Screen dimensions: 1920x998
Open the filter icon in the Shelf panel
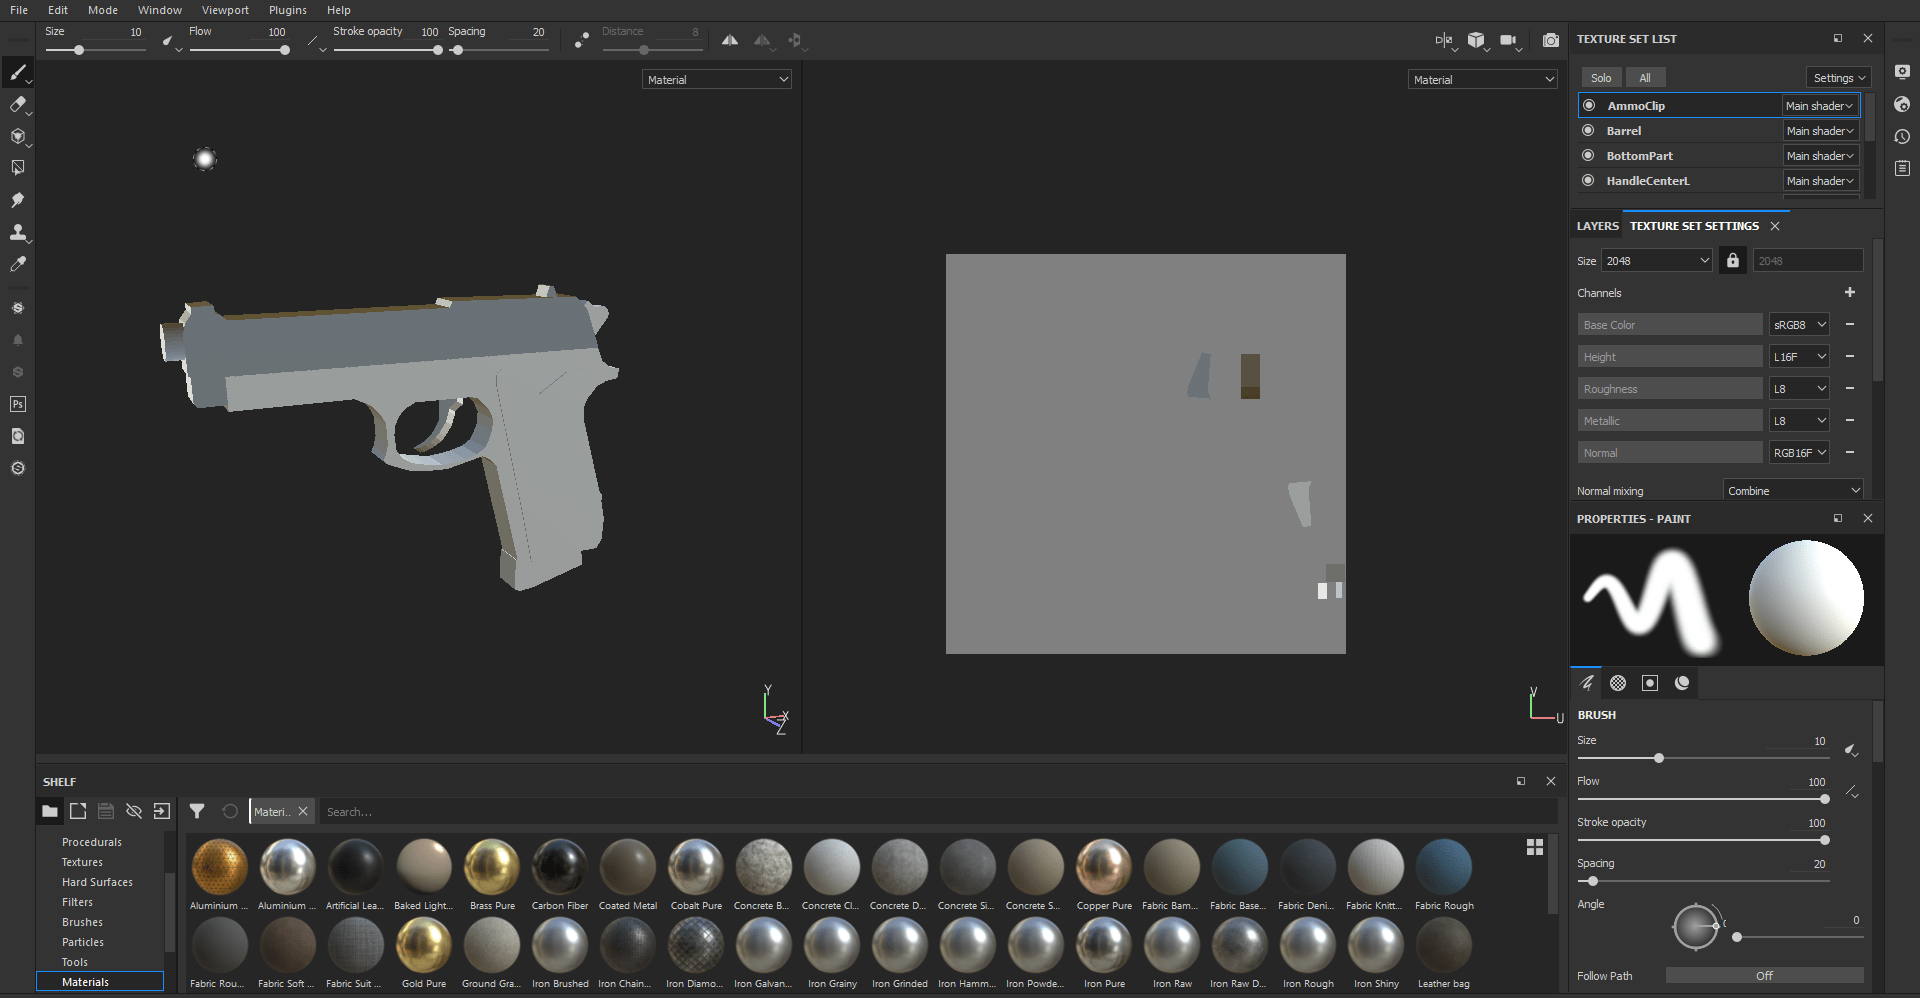(197, 811)
